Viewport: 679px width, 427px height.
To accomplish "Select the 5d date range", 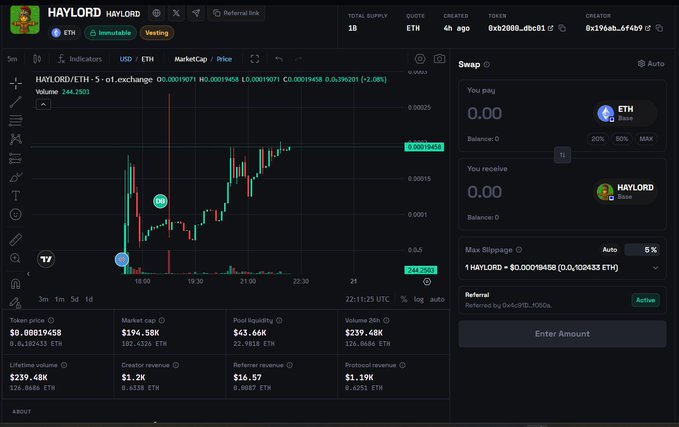I will [x=74, y=299].
